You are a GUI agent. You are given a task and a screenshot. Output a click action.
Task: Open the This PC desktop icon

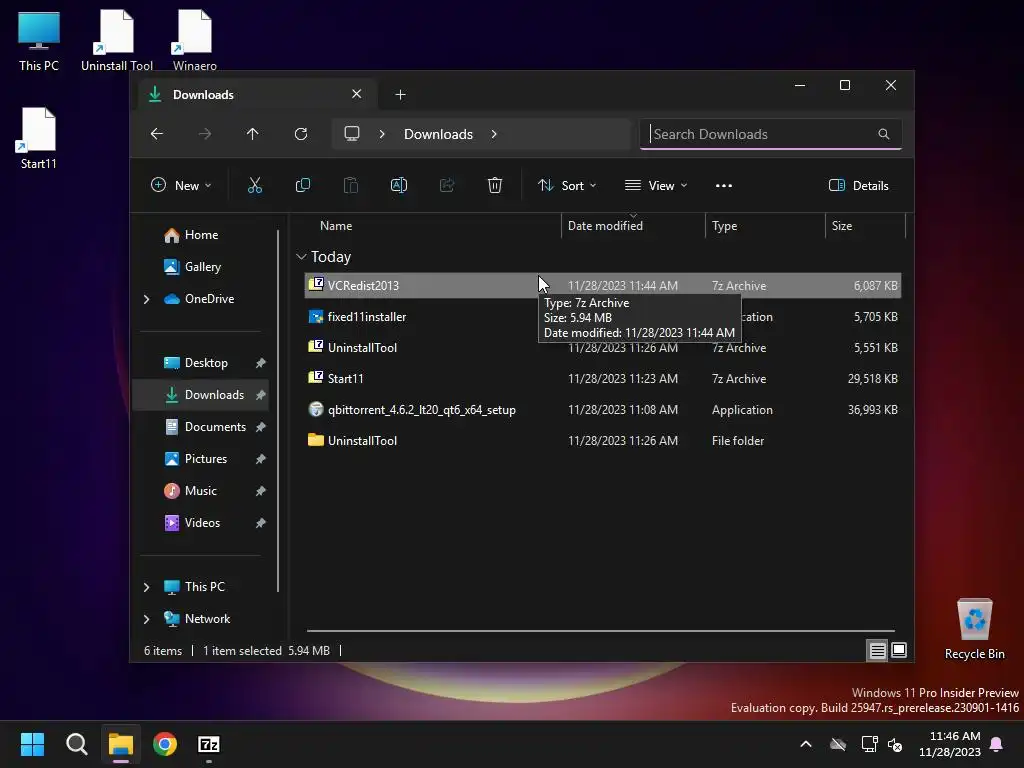[39, 40]
